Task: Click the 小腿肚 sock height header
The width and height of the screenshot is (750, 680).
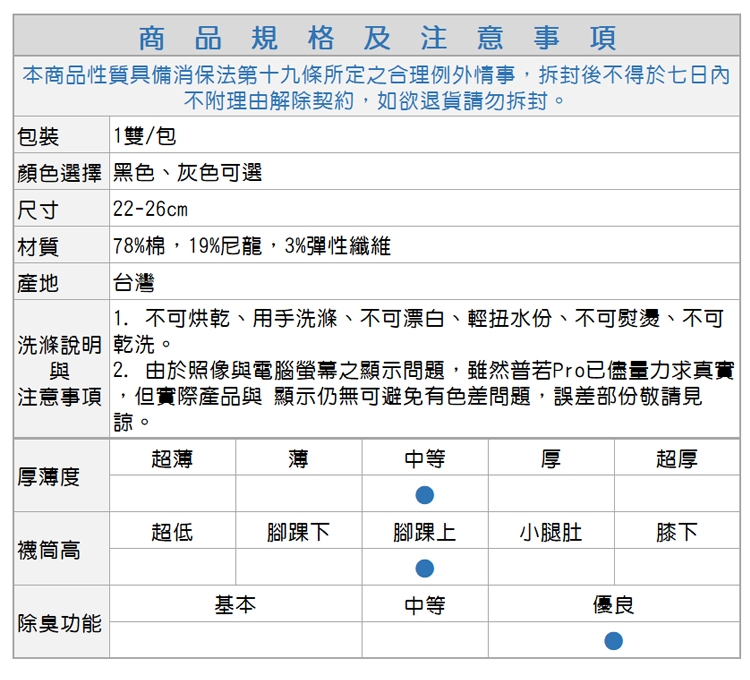Action: coord(550,532)
